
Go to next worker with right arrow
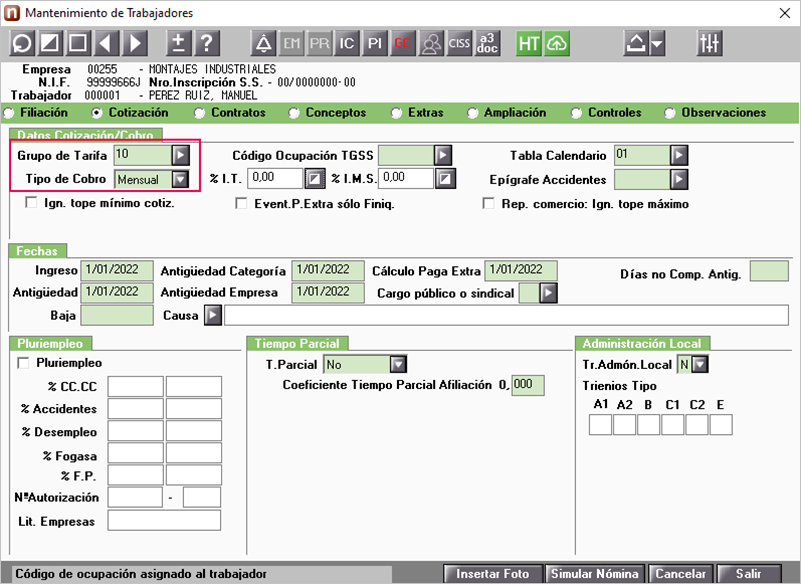[135, 43]
